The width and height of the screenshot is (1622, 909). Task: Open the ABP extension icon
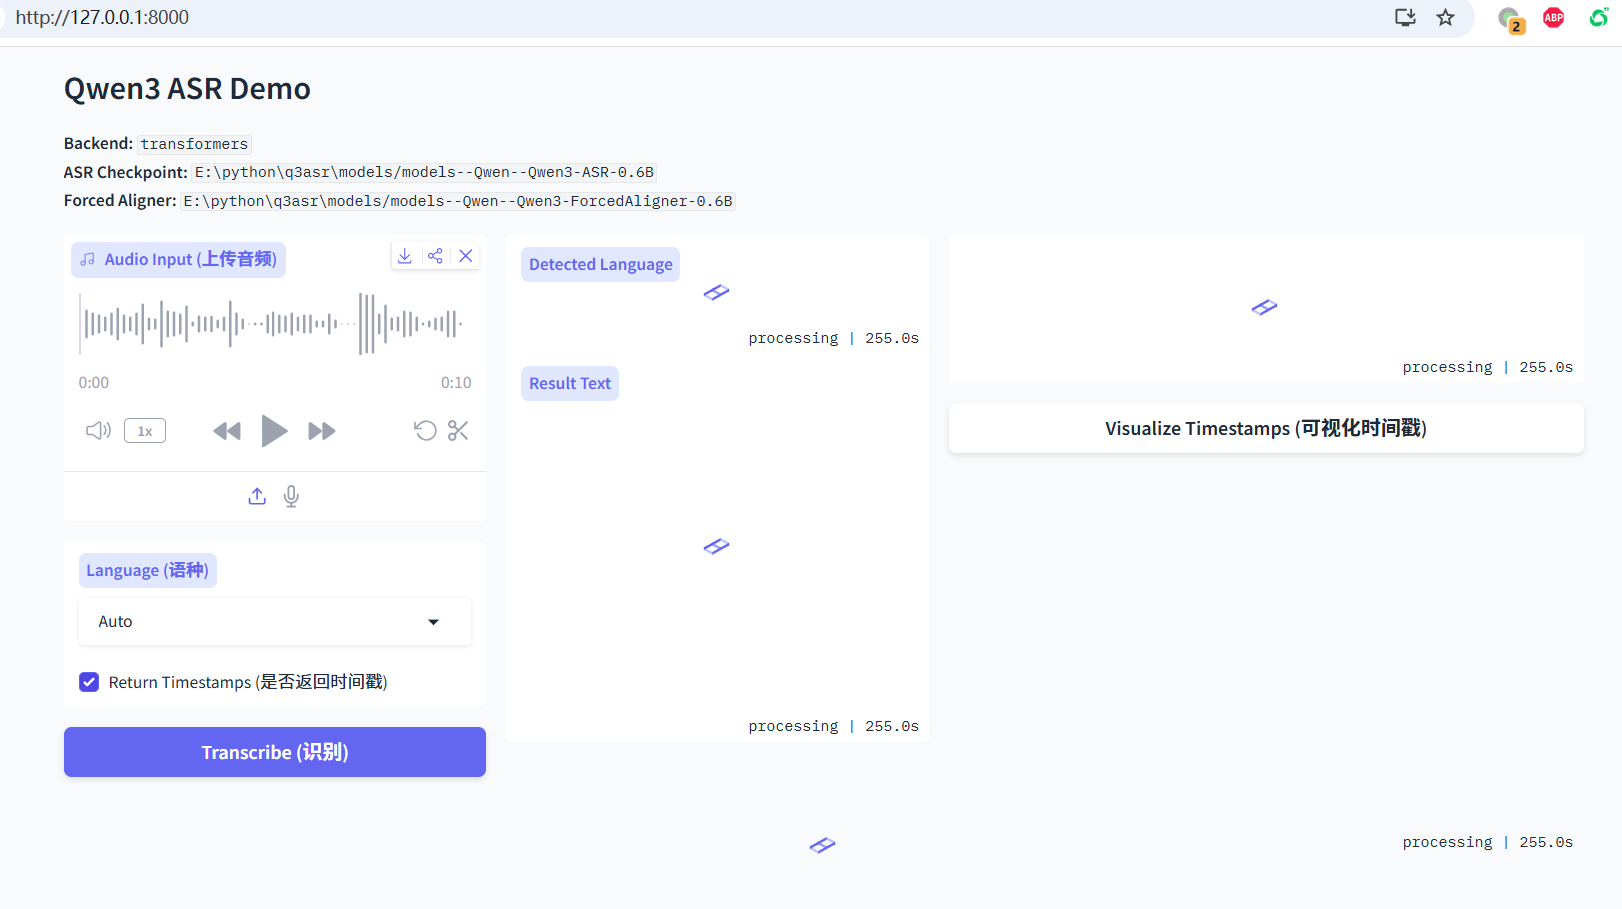(1553, 17)
